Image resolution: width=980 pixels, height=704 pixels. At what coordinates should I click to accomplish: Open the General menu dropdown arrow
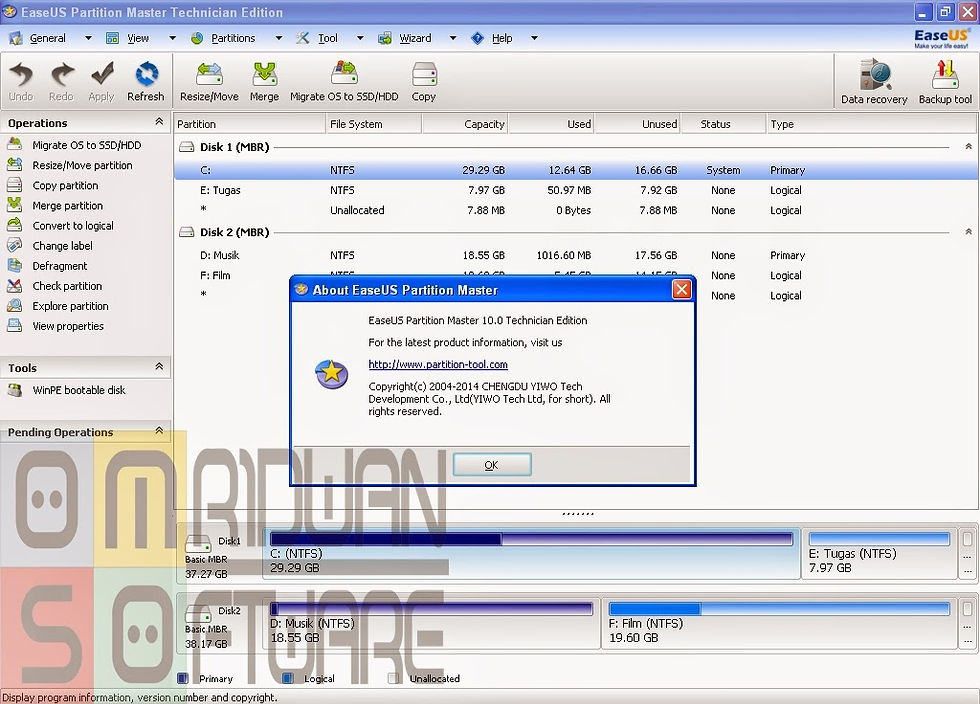click(88, 38)
